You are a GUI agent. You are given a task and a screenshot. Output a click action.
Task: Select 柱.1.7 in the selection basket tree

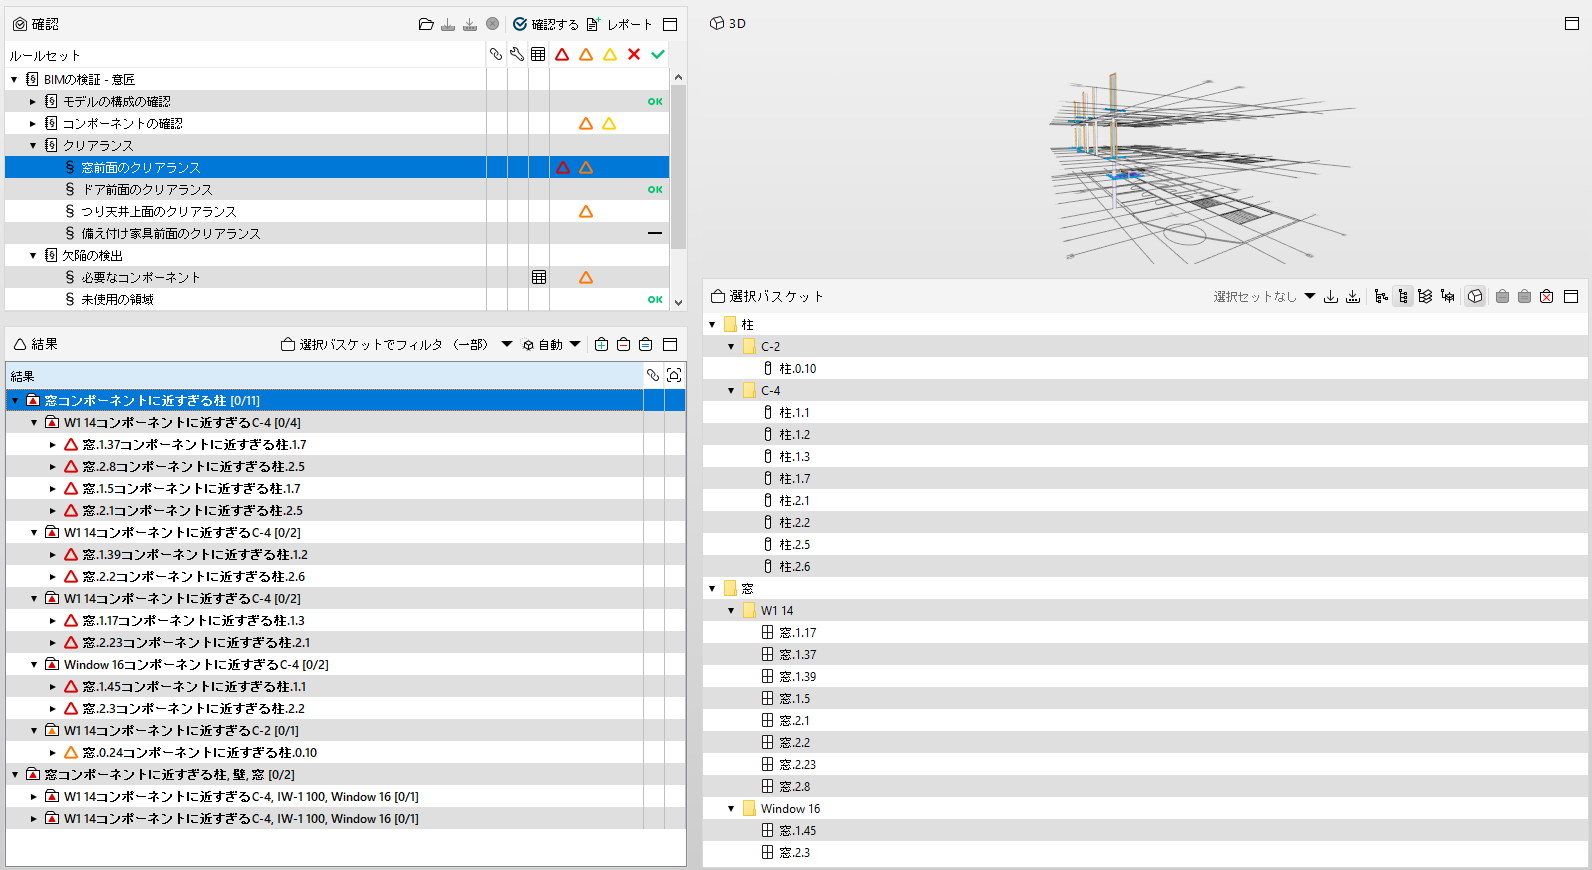tap(795, 478)
